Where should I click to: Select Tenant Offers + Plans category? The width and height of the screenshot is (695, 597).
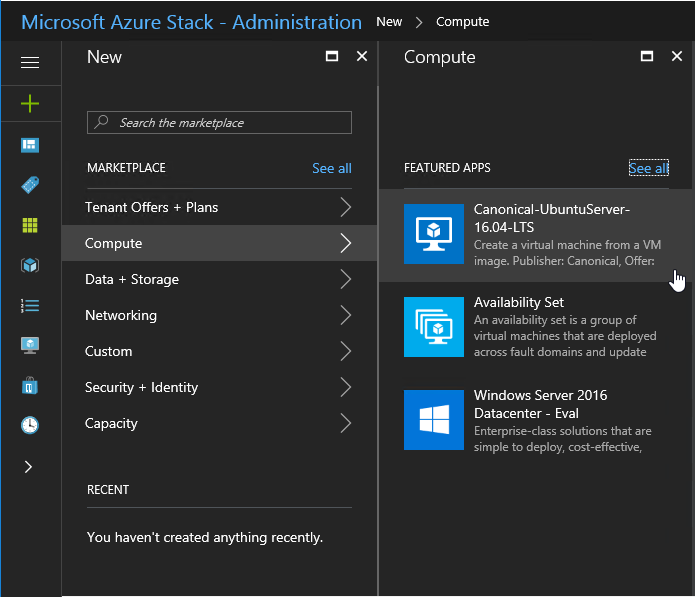coord(219,207)
